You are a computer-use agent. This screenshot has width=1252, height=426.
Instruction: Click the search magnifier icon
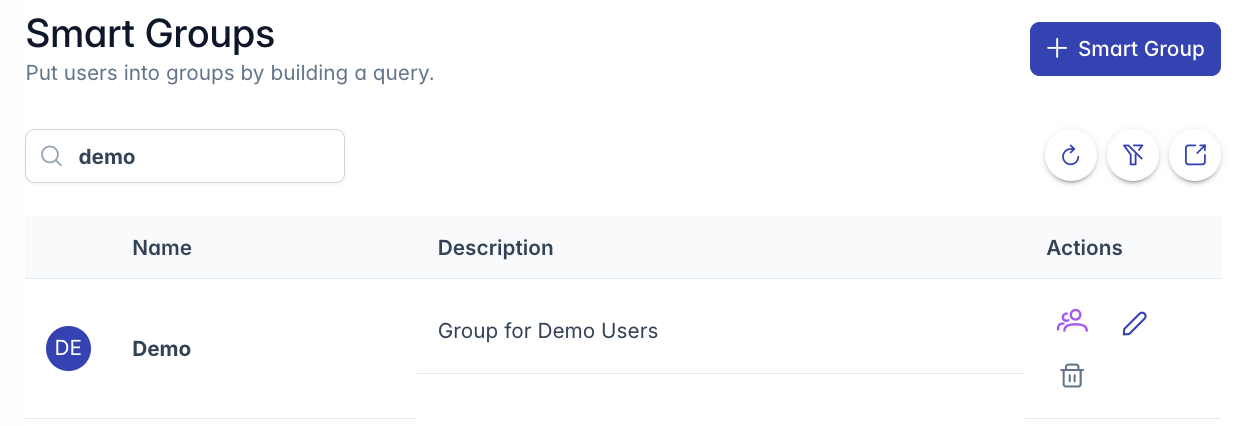pyautogui.click(x=52, y=156)
